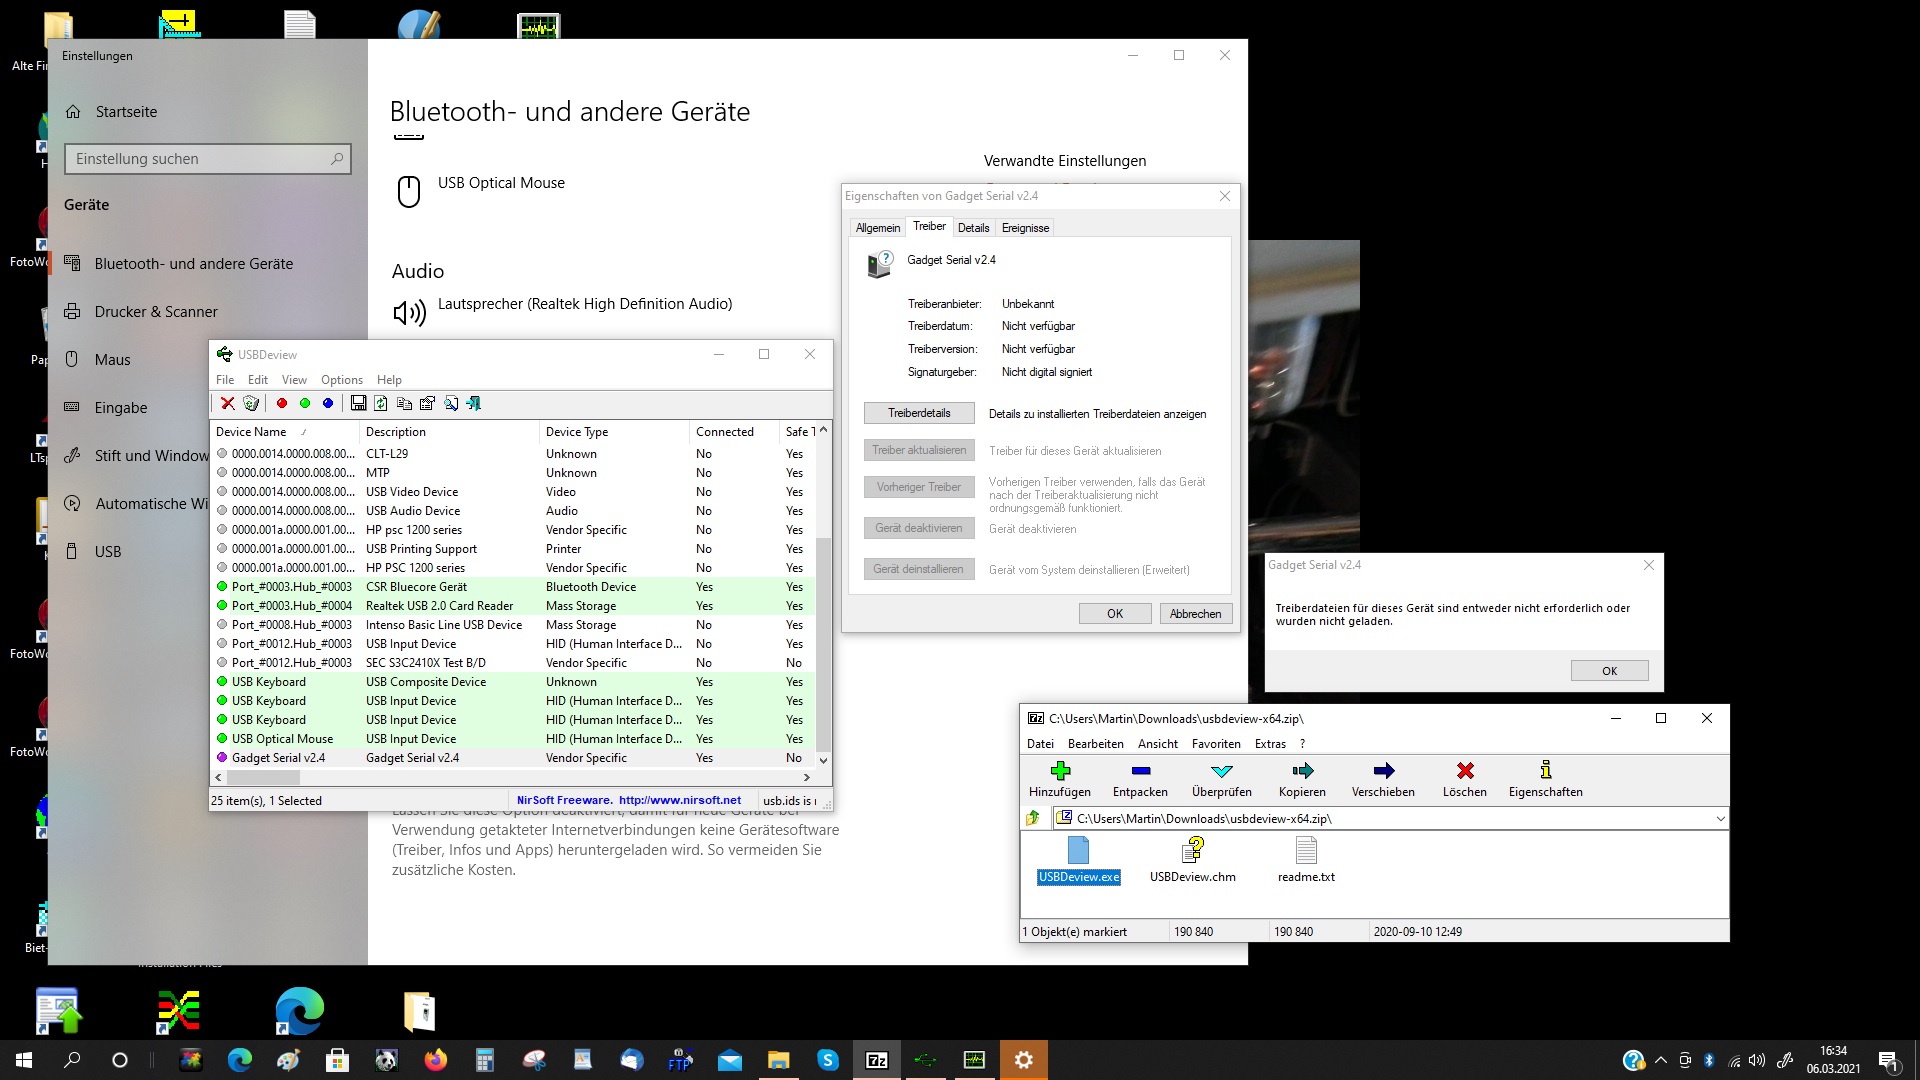Click the magnifier find icon in USBDeview toolbar
1920x1080 pixels.
click(451, 403)
